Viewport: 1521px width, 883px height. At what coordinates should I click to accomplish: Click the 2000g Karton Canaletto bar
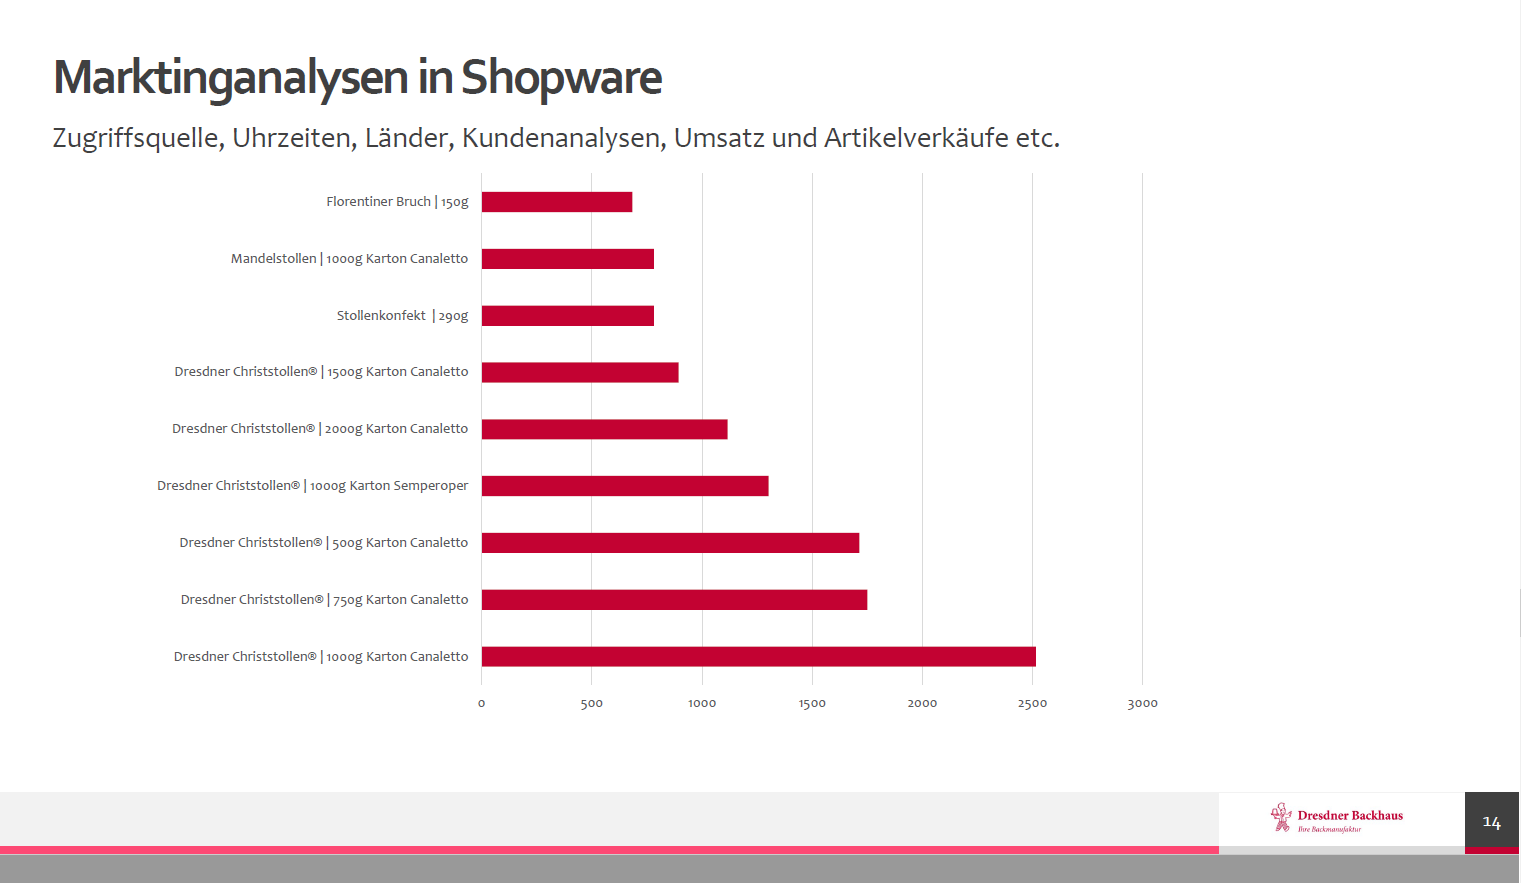[605, 429]
